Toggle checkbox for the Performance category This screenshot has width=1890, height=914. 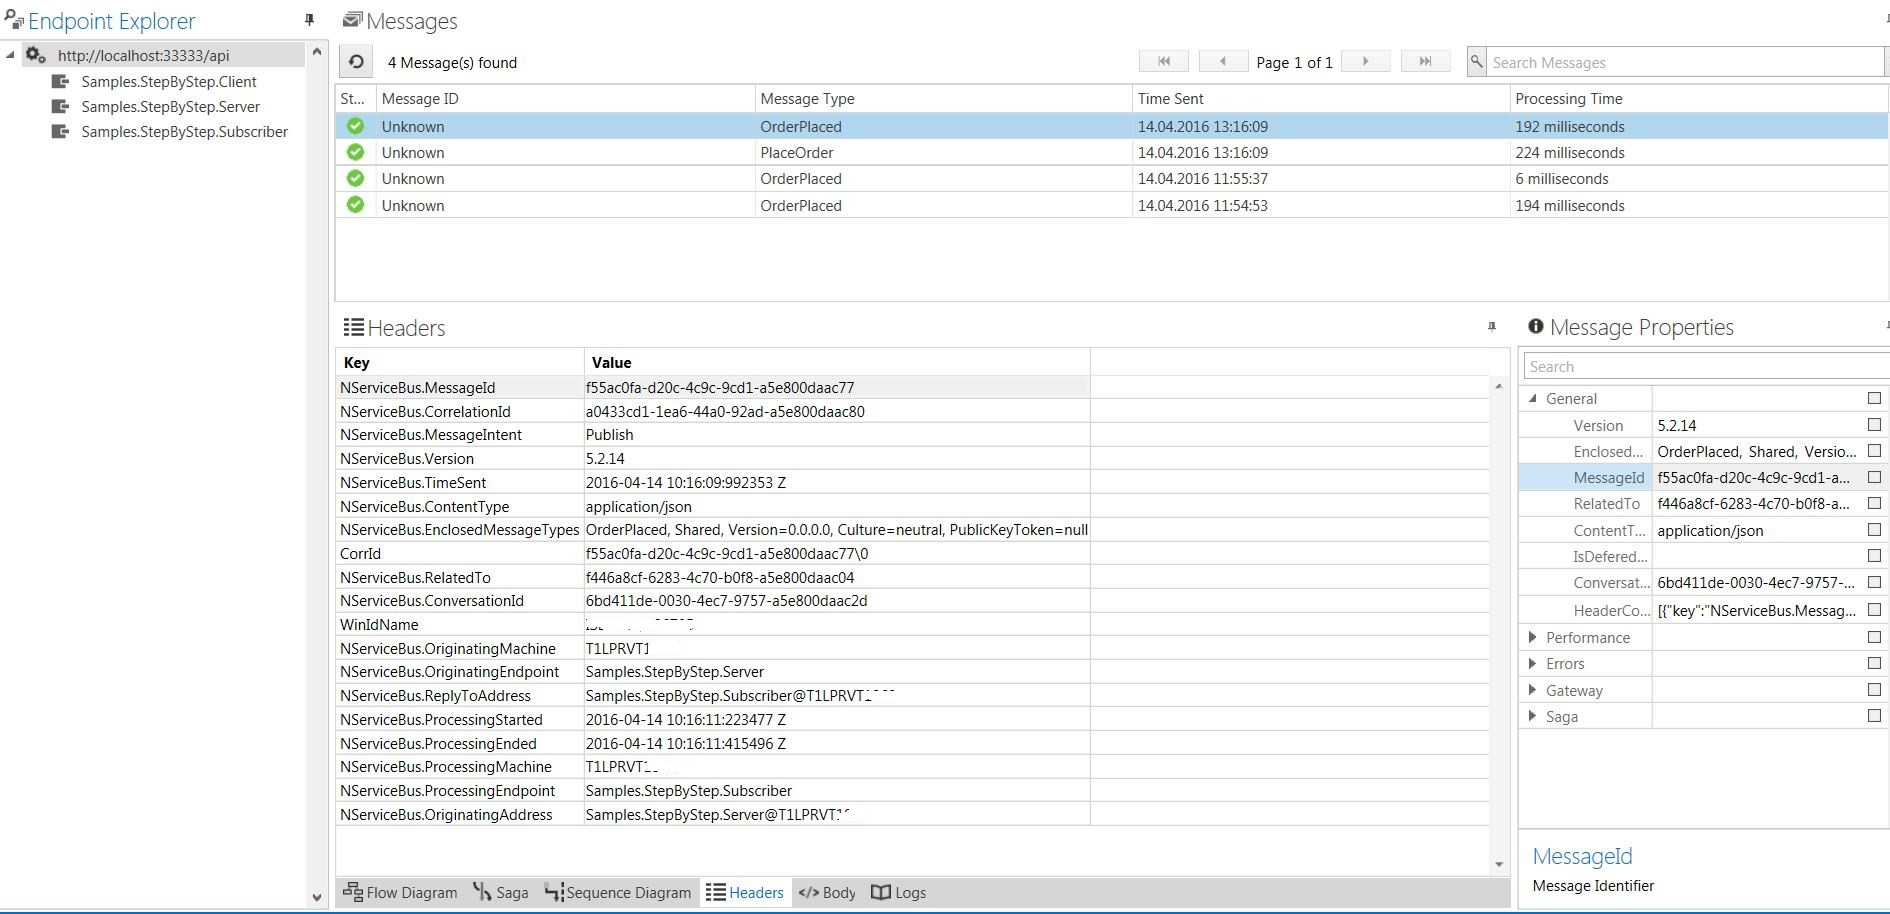[x=1874, y=637]
